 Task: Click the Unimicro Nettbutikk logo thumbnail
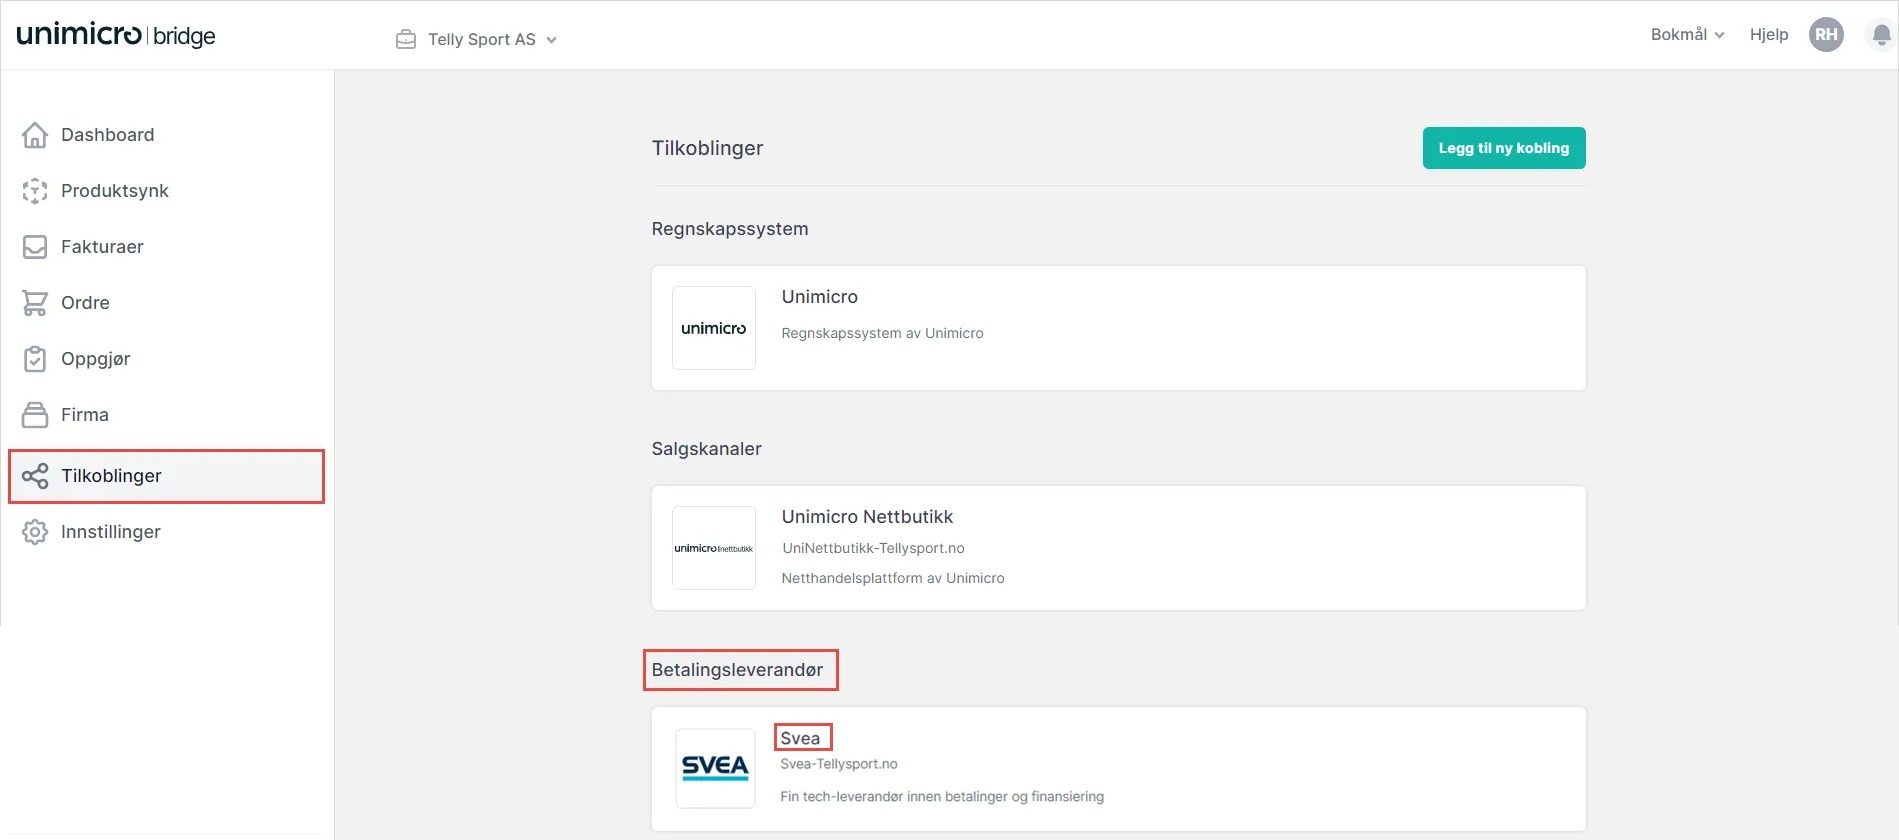click(714, 548)
